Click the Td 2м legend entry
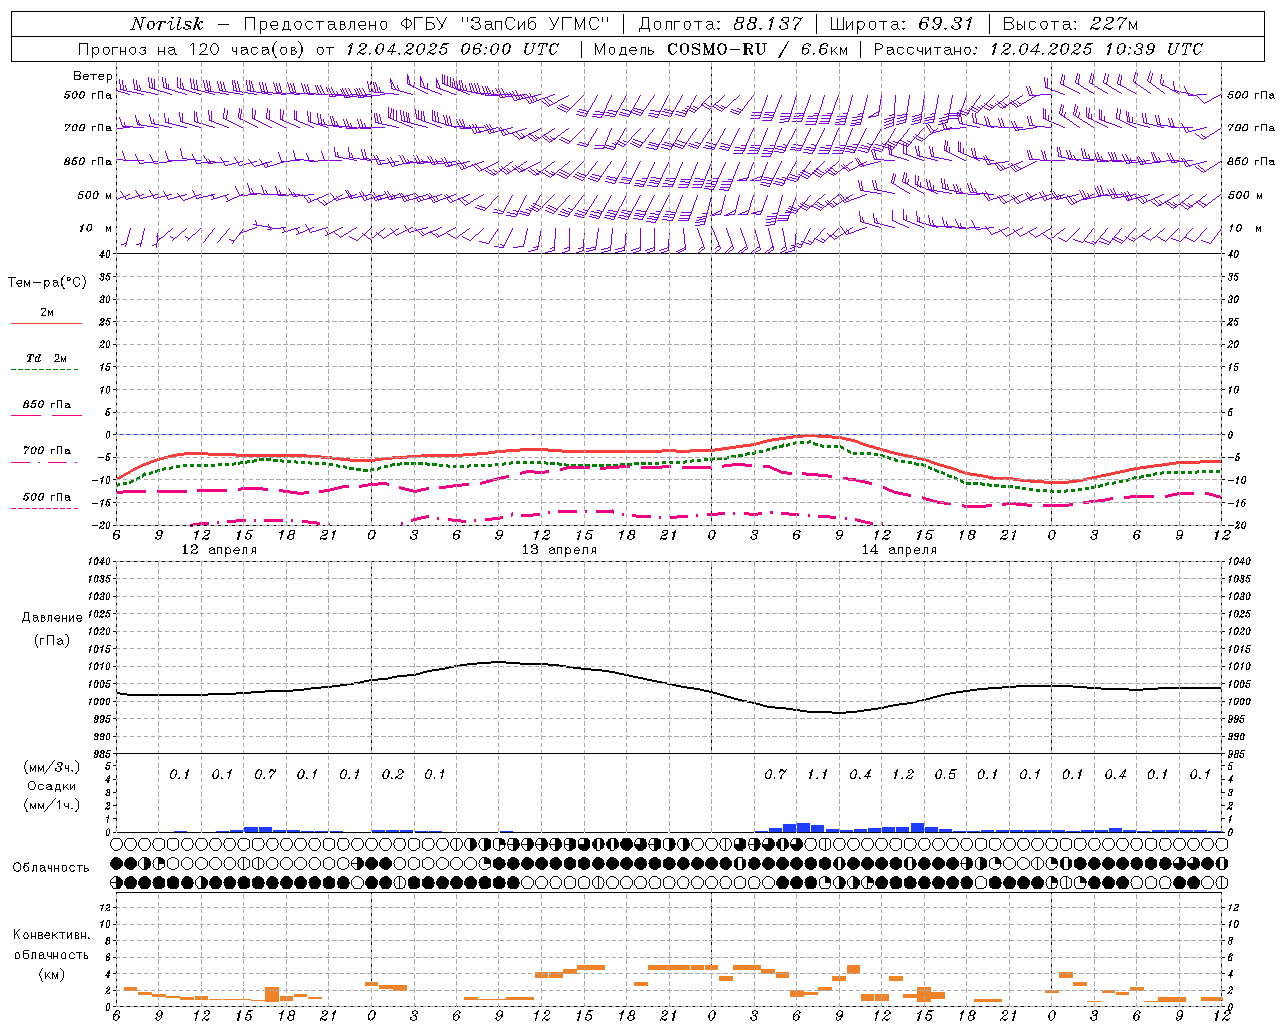1280x1024 pixels. click(x=46, y=358)
